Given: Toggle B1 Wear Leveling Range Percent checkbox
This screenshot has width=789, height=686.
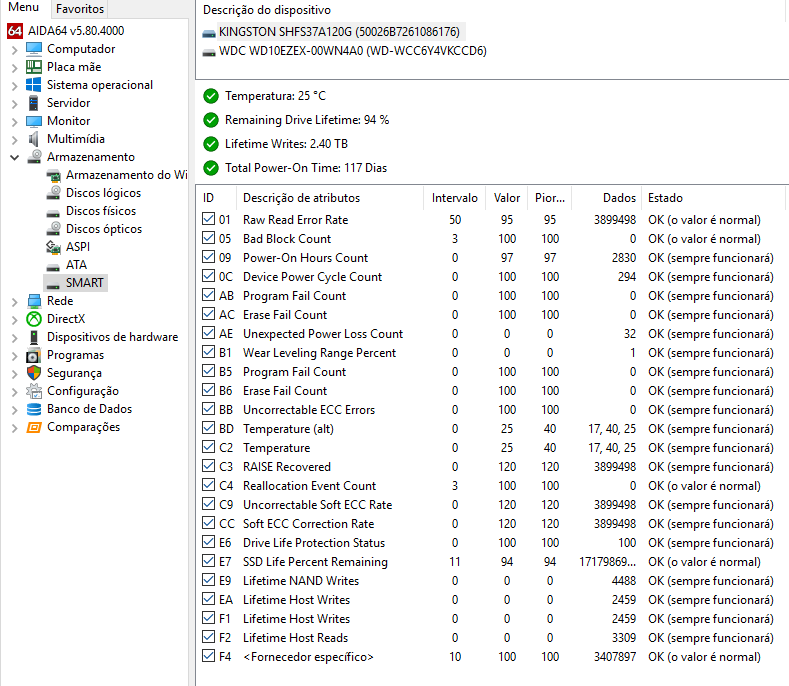Looking at the screenshot, I should tap(208, 352).
